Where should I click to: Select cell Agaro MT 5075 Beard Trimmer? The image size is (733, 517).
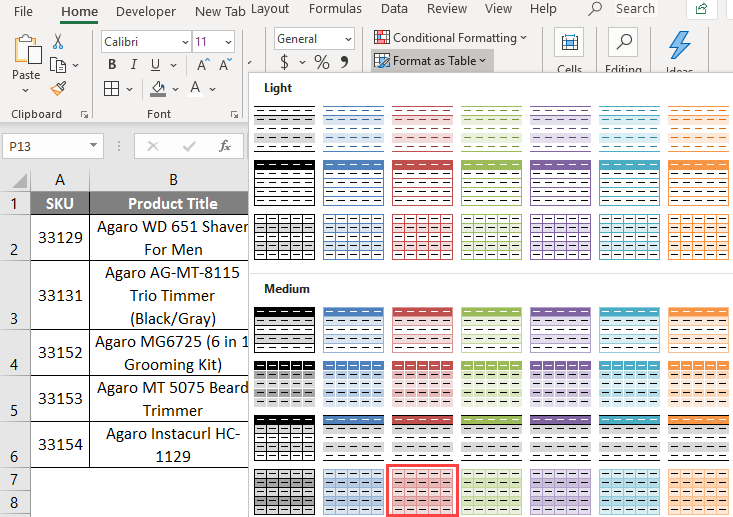[x=169, y=398]
